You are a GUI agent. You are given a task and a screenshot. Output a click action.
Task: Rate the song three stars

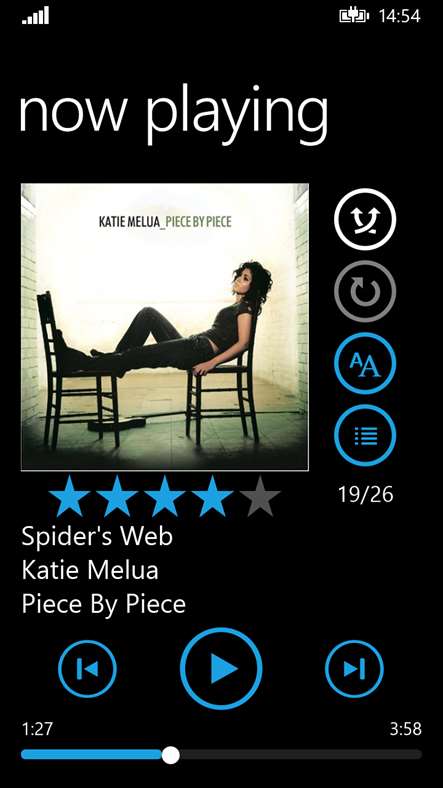(x=165, y=496)
